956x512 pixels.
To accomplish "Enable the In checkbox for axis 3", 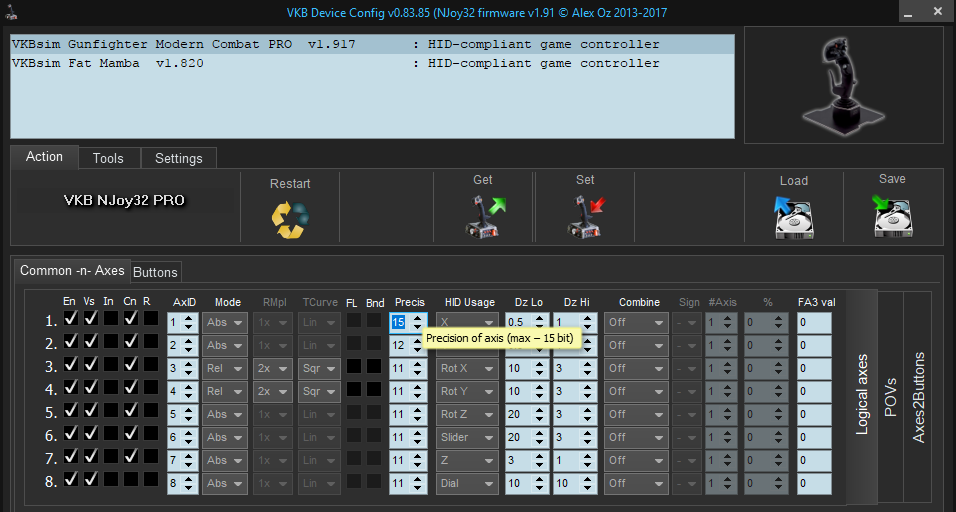I will [110, 364].
